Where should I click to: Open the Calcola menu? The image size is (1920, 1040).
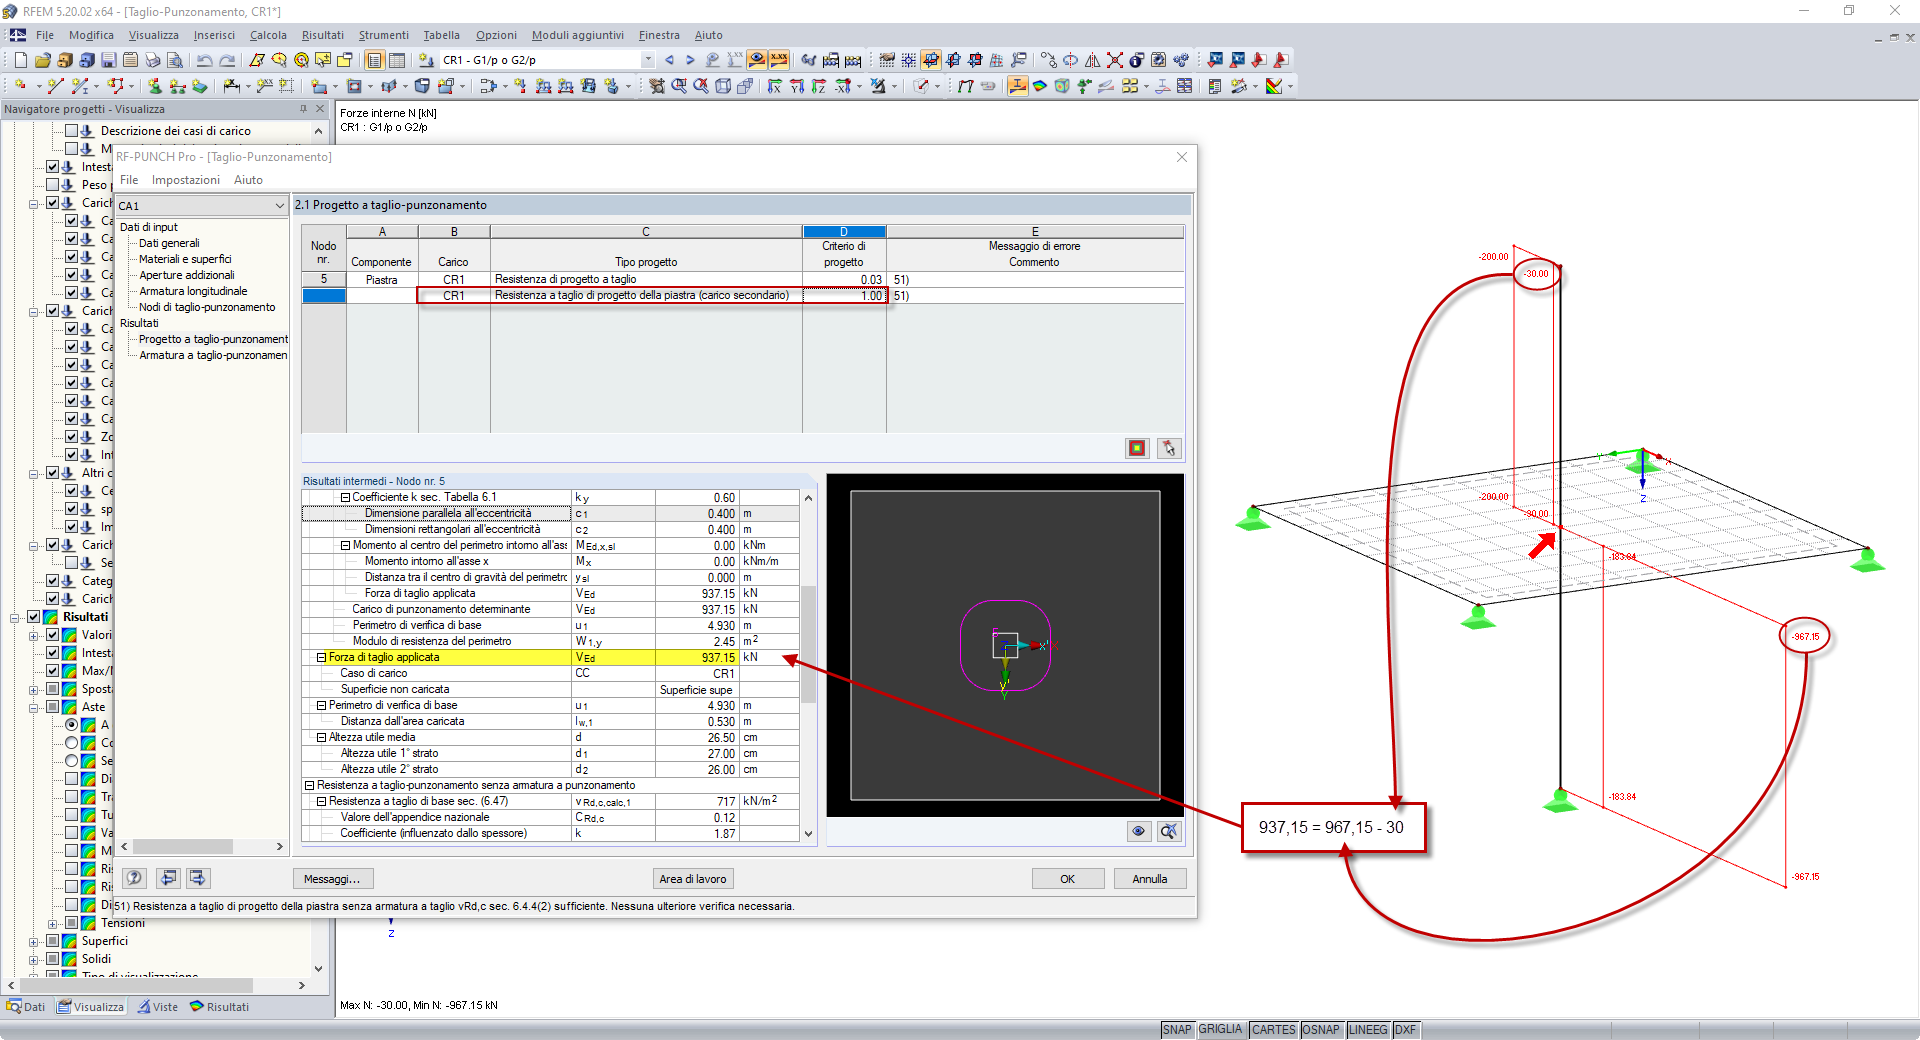coord(268,35)
